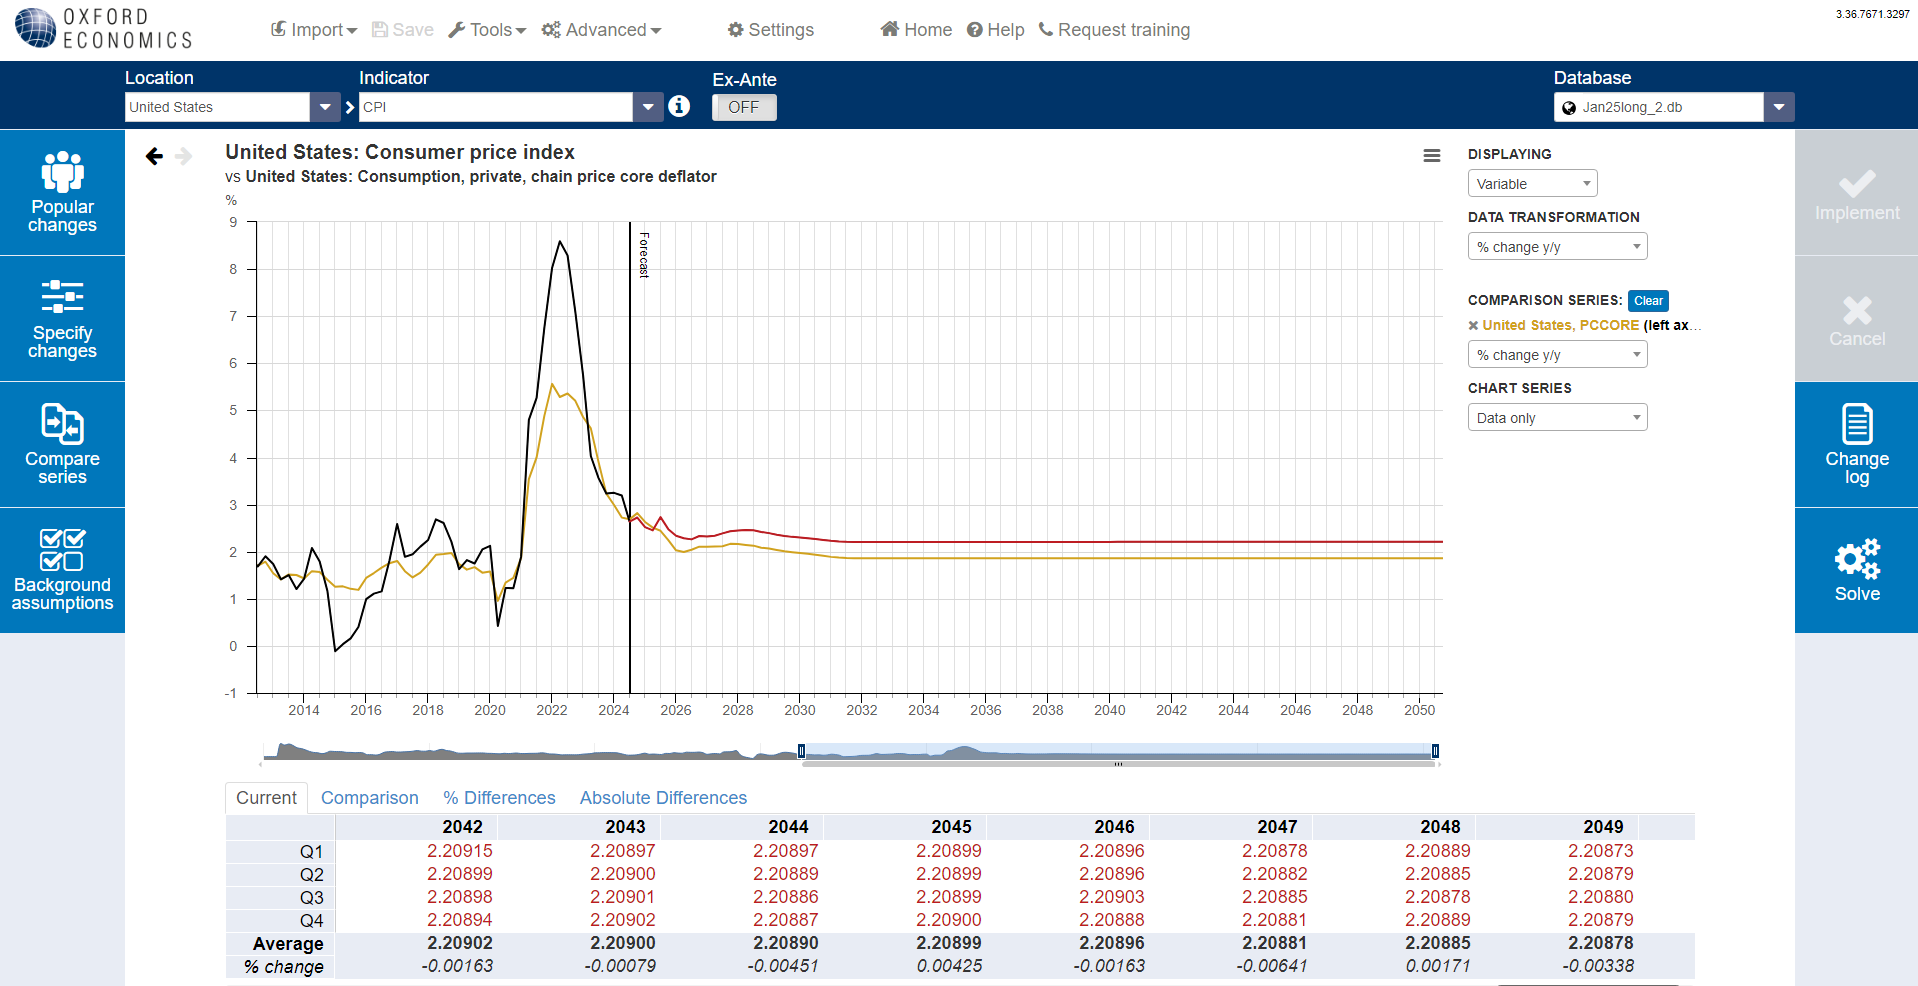Expand the Chart Series dropdown
The image size is (1918, 986).
pyautogui.click(x=1556, y=418)
